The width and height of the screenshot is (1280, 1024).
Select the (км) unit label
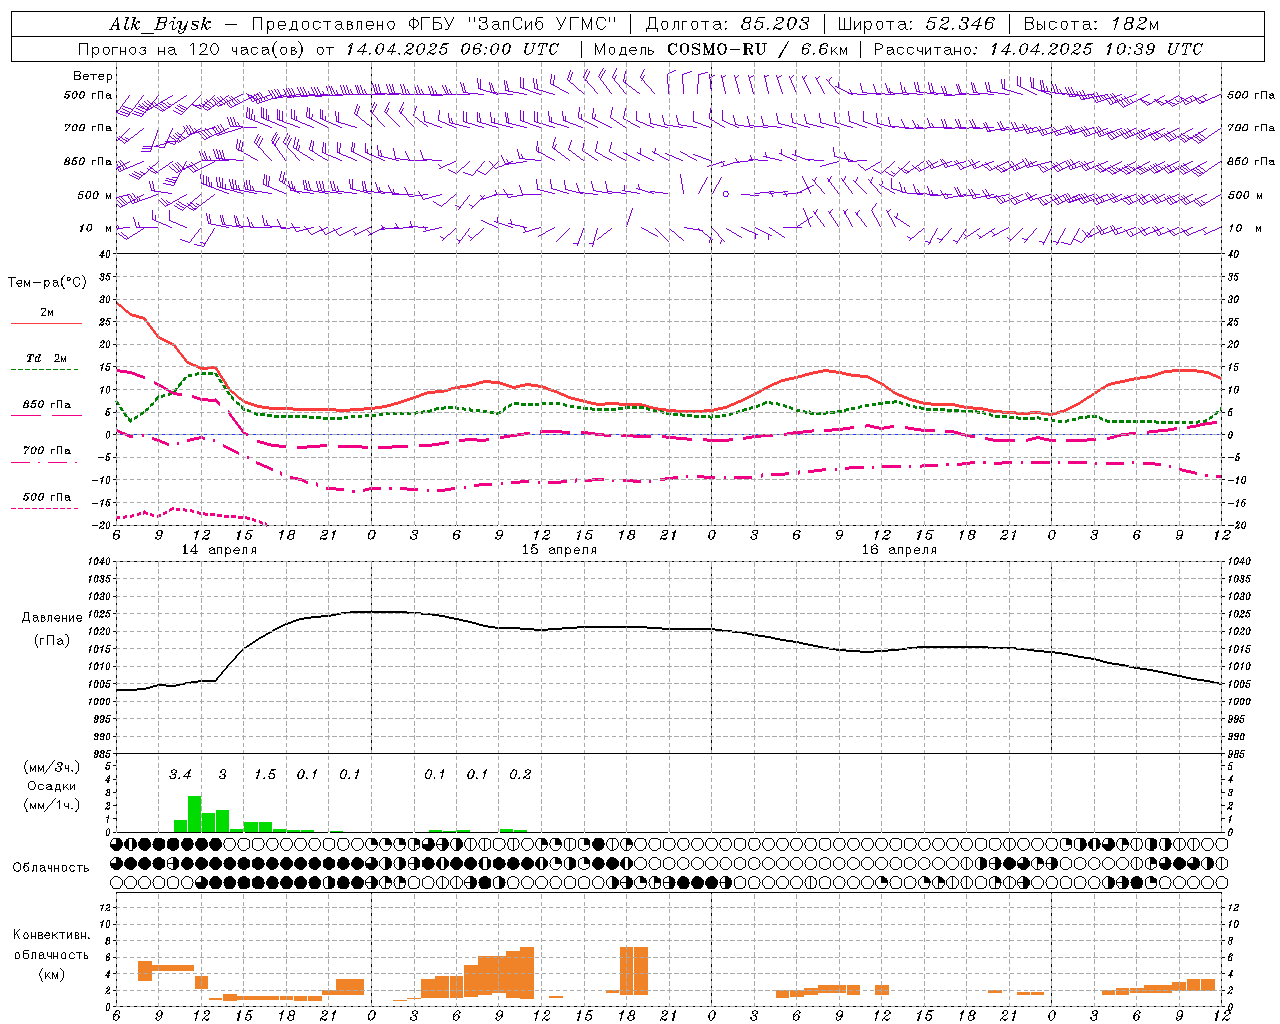coord(52,974)
